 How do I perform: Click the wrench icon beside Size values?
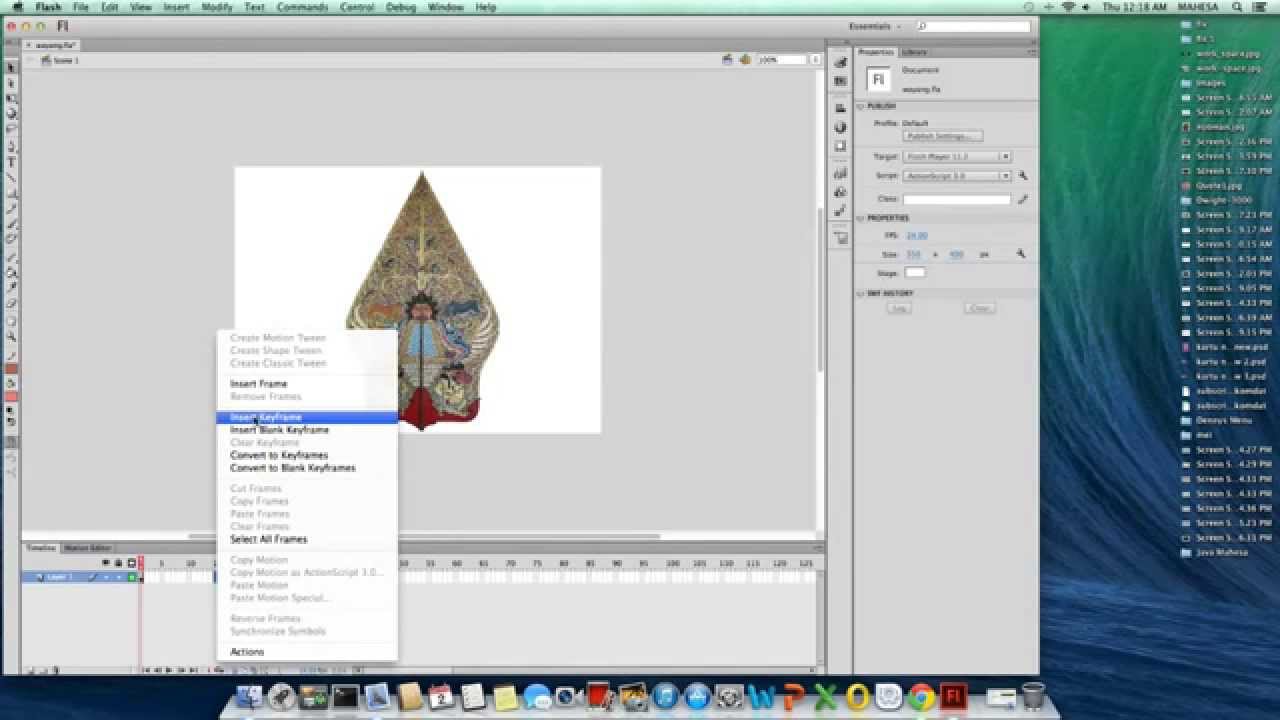click(1021, 254)
